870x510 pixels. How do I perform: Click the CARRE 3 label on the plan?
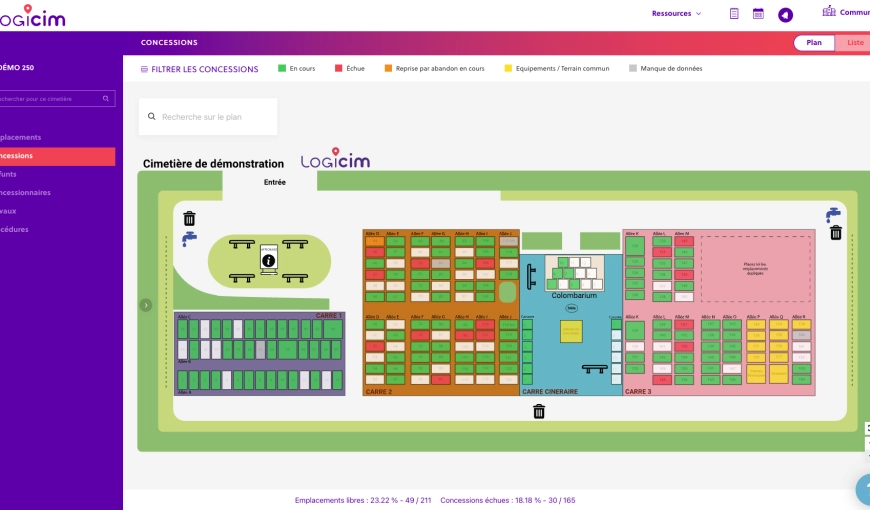click(638, 392)
